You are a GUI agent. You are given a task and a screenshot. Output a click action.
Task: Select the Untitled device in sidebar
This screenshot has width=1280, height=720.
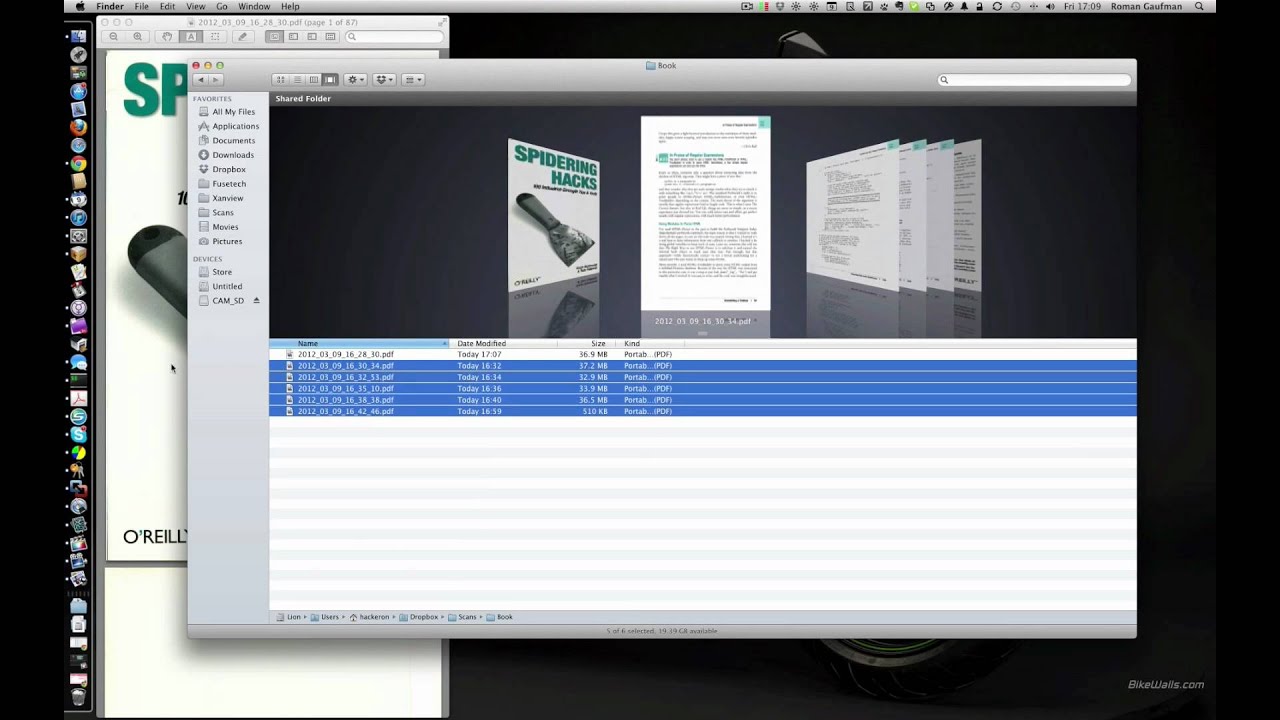pos(220,286)
